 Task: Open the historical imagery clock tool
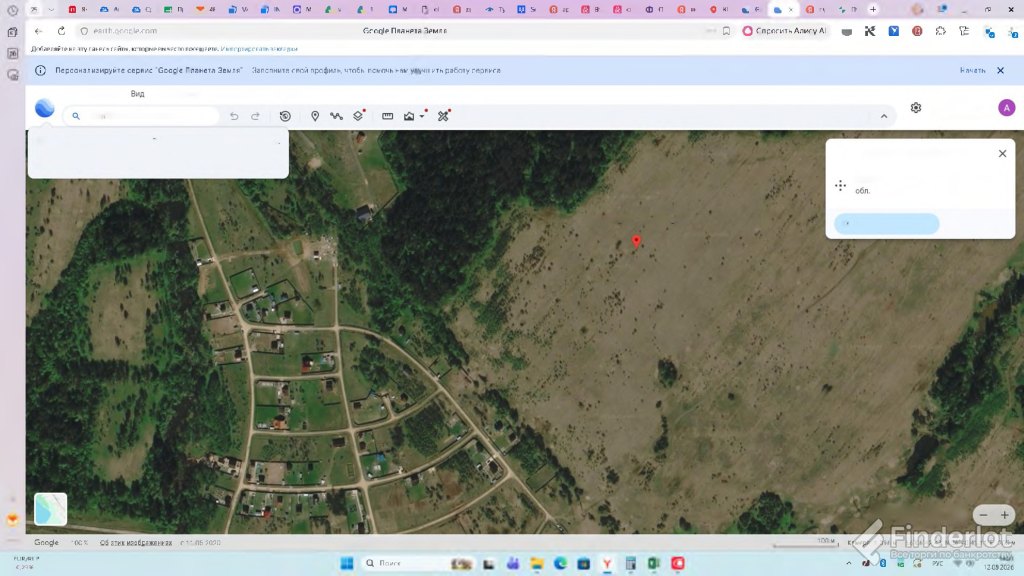(285, 116)
